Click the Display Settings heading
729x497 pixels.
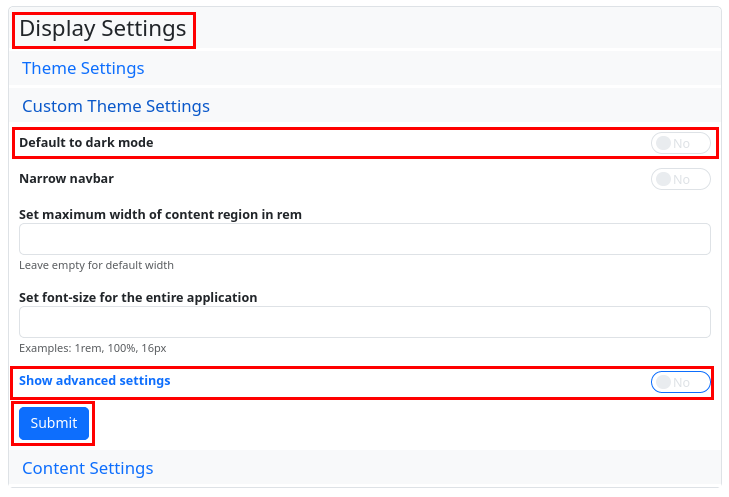(x=103, y=29)
